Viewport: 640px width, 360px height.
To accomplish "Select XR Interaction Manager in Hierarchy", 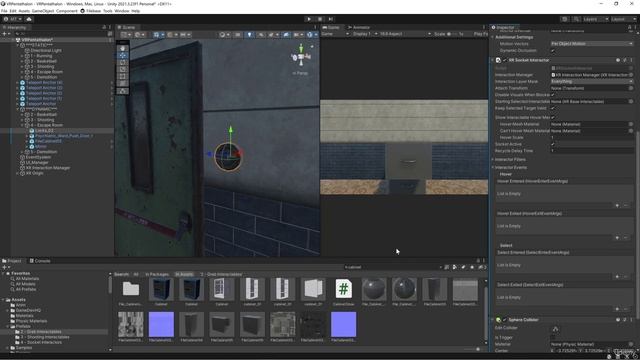I will point(48,168).
